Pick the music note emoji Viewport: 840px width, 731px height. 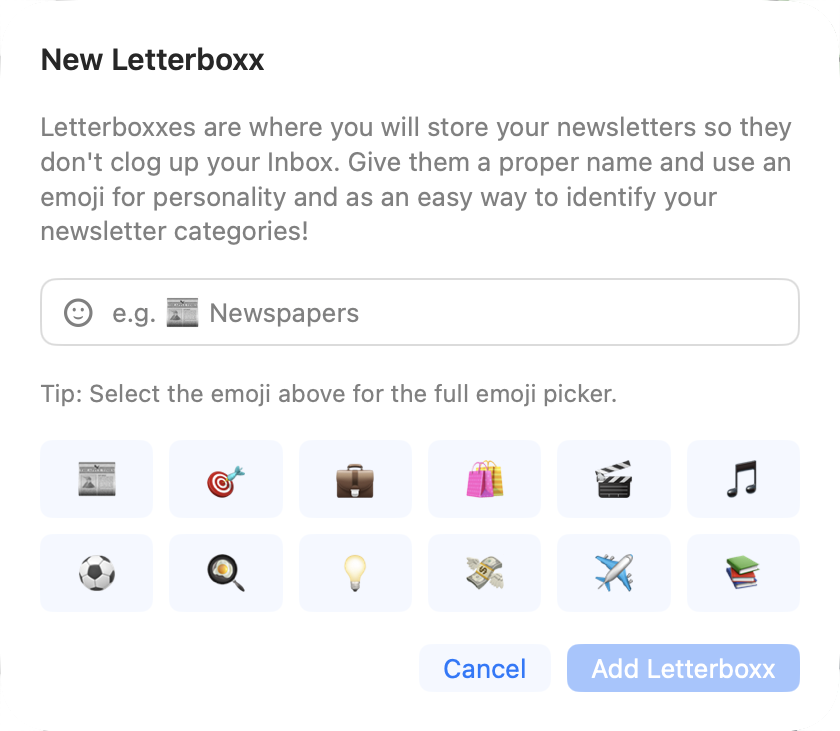tap(743, 478)
